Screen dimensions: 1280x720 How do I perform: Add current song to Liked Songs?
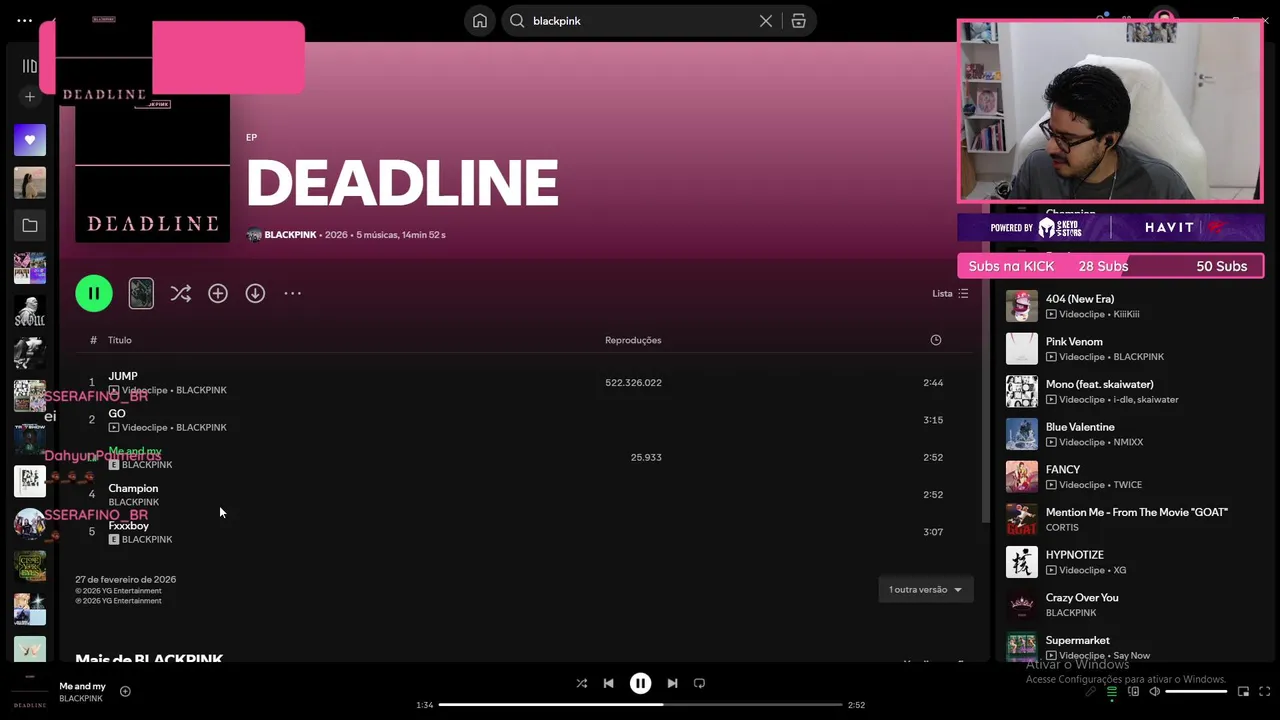click(x=125, y=691)
